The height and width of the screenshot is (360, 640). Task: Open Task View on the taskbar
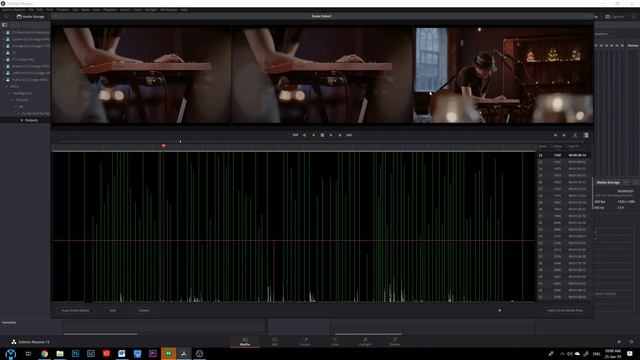coord(28,353)
